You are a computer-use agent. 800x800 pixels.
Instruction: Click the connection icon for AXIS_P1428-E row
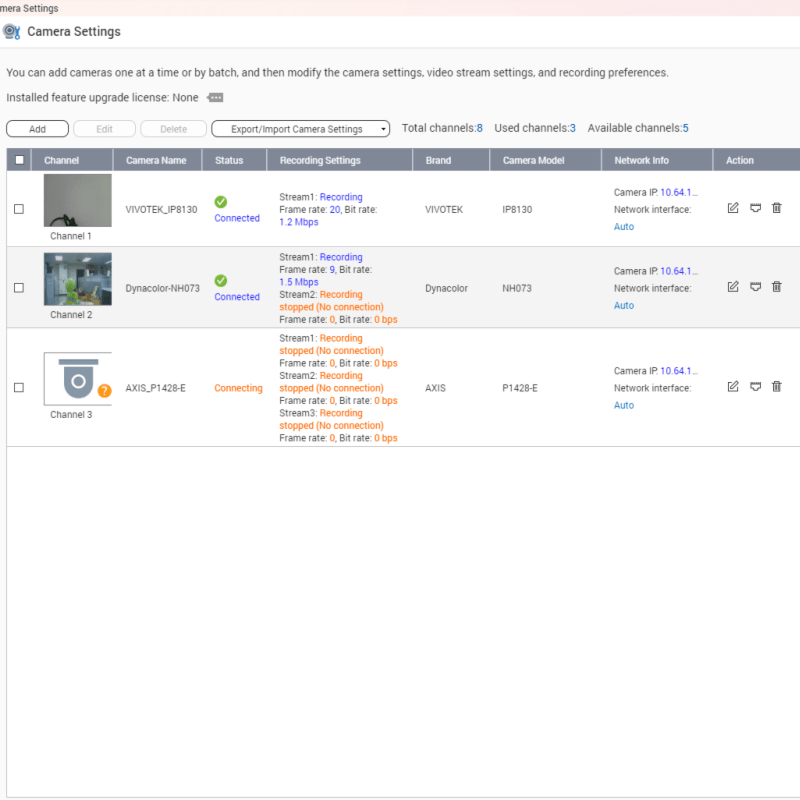(755, 387)
